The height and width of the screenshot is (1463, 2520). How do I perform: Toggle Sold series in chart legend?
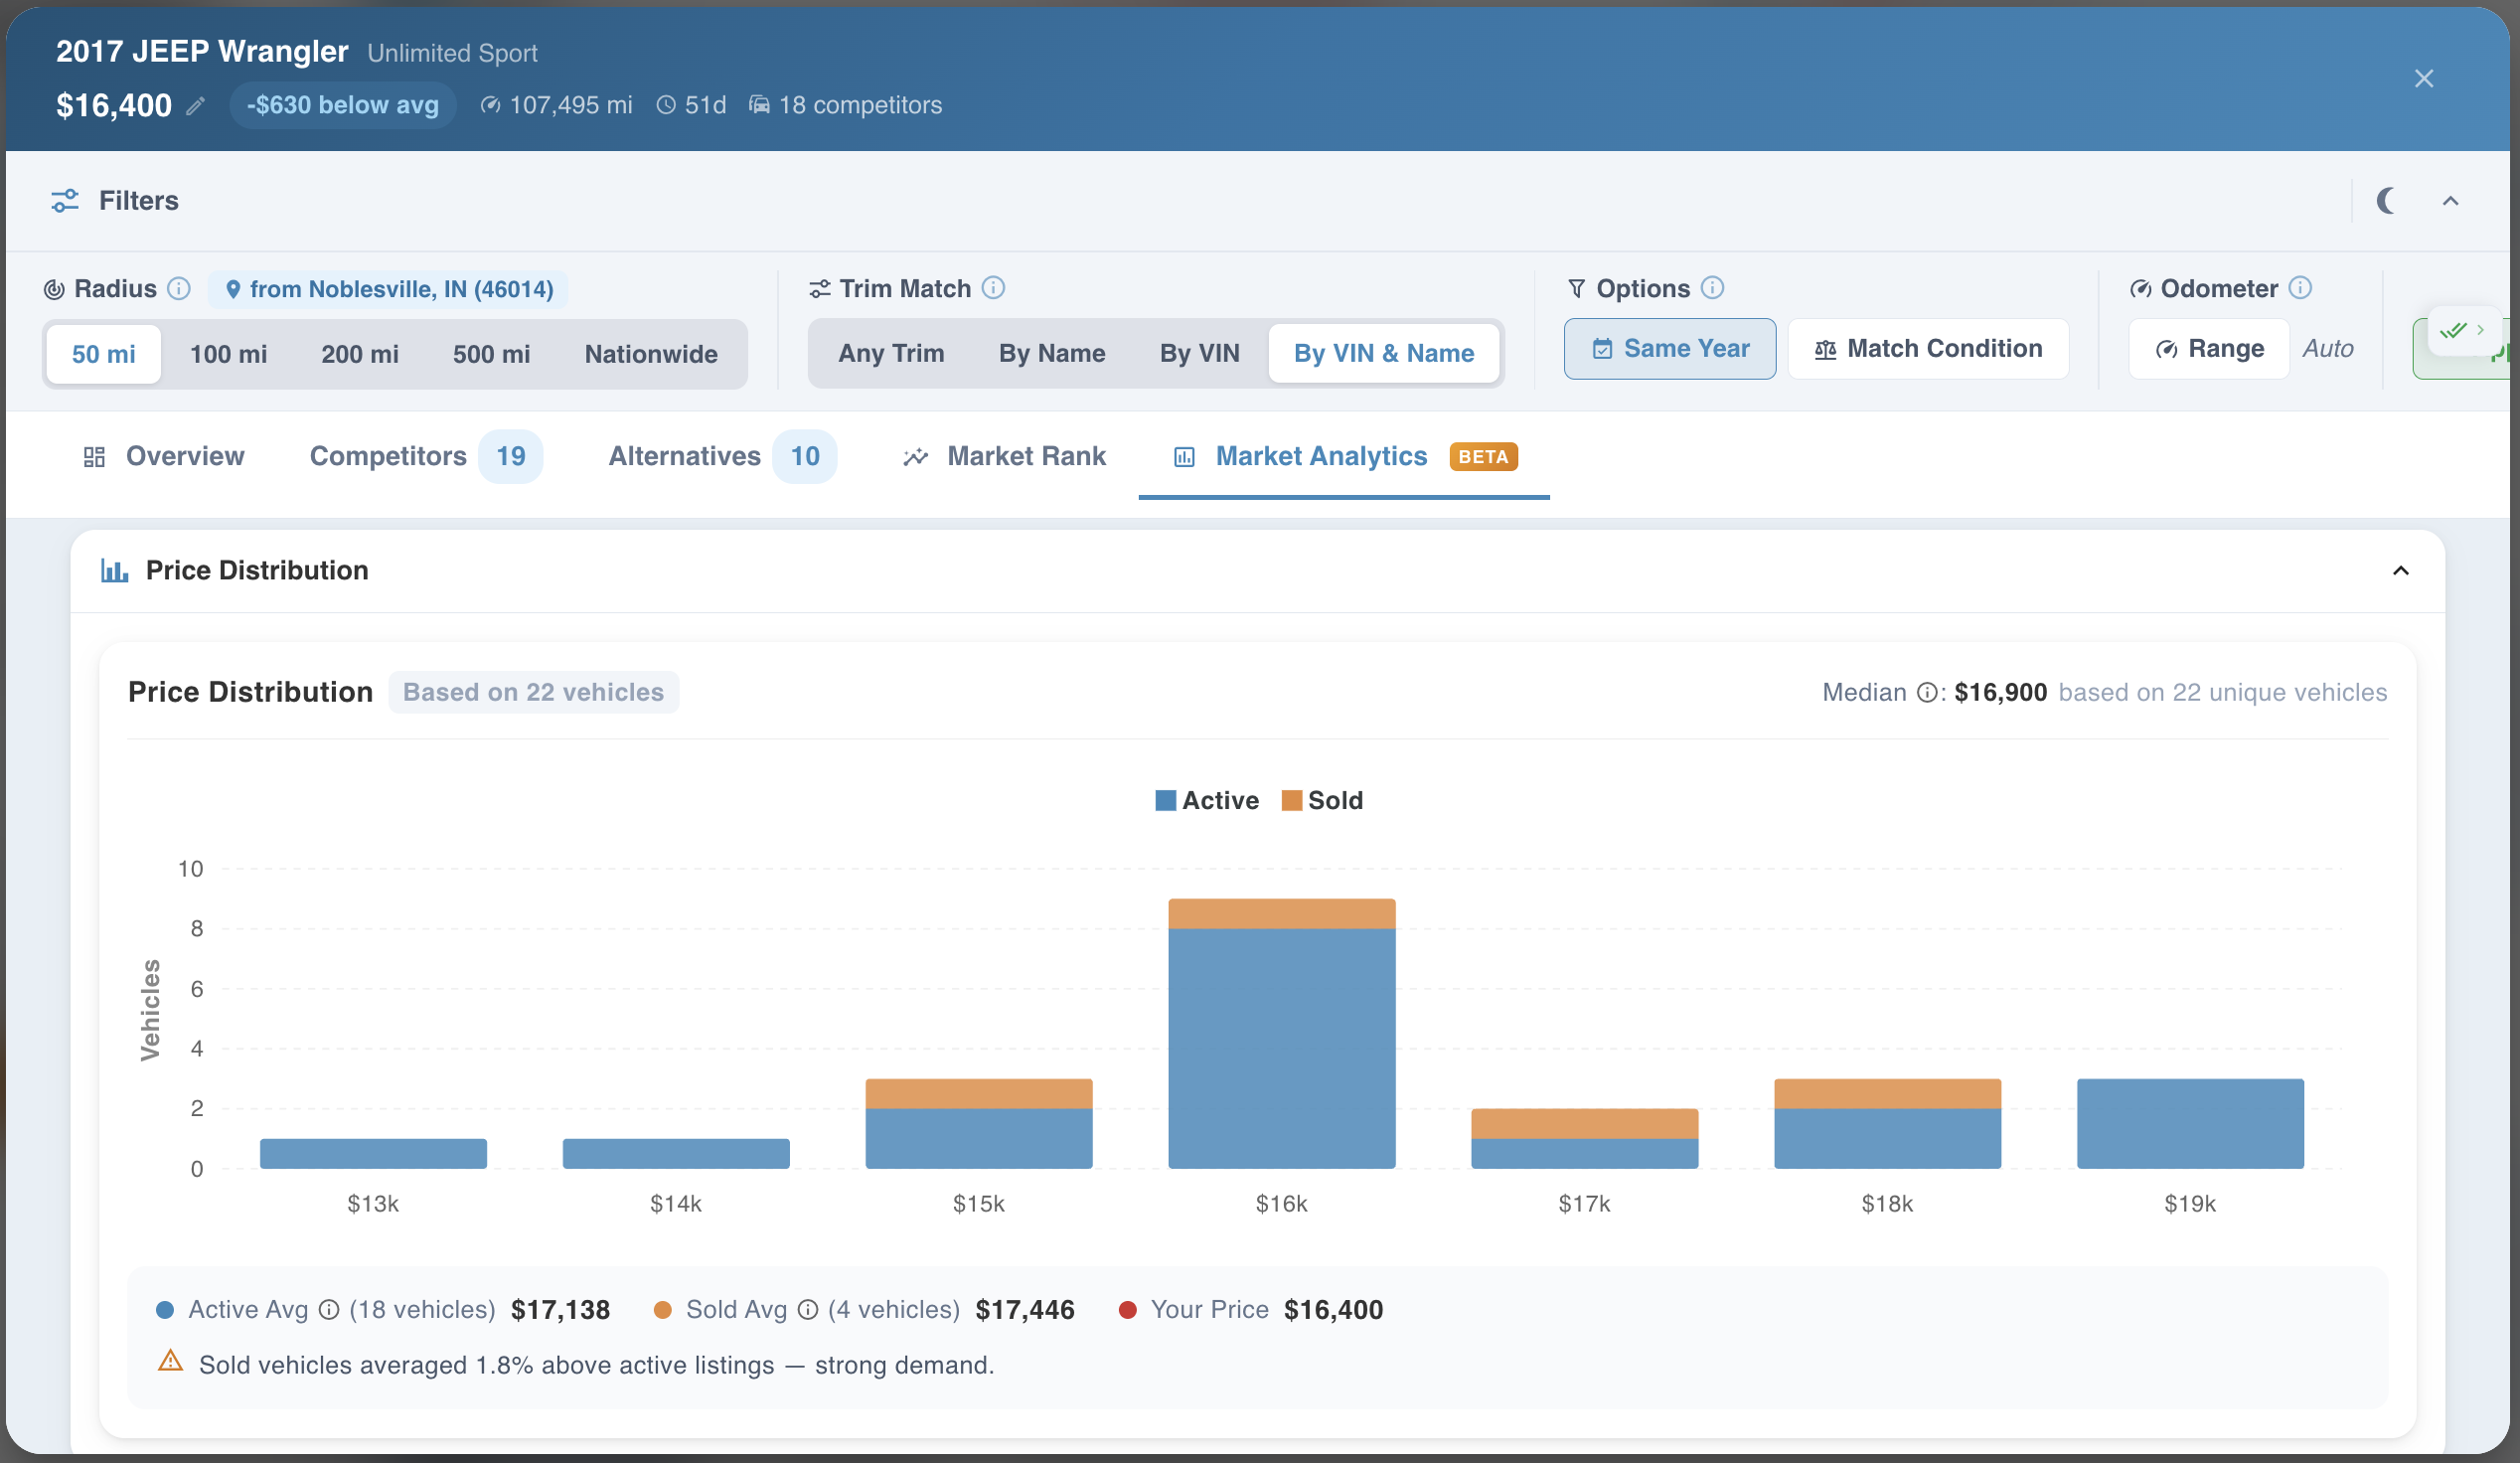(1322, 801)
